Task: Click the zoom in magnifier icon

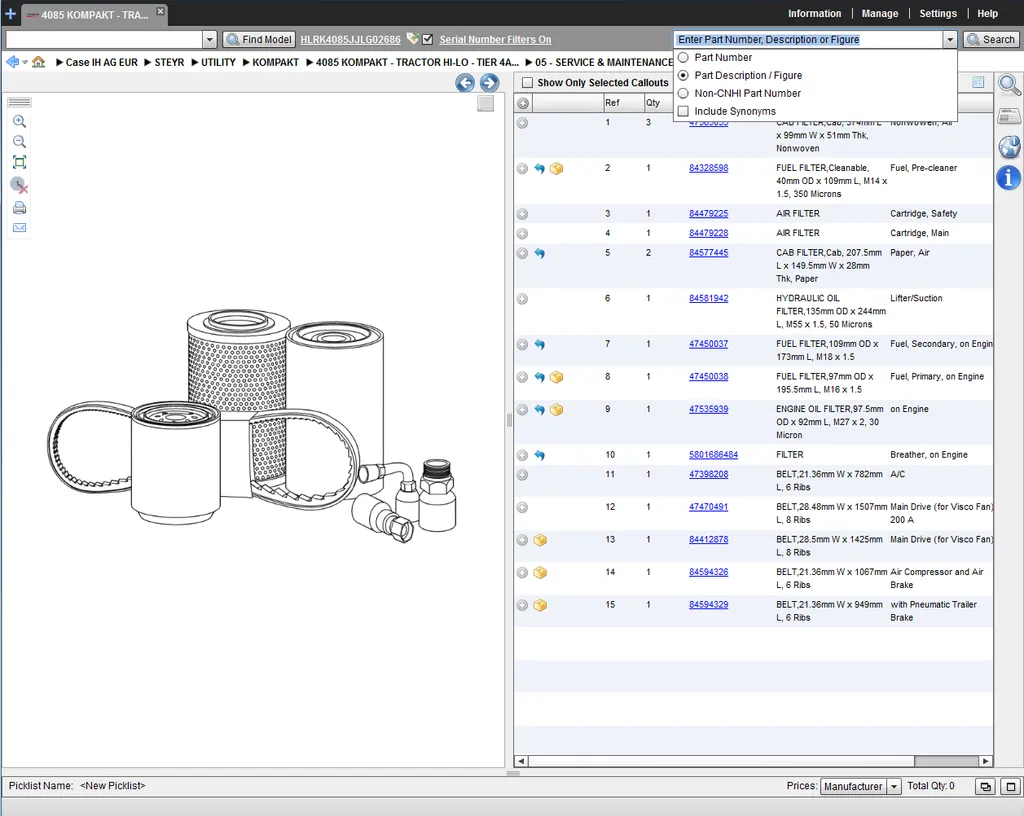Action: pos(20,121)
